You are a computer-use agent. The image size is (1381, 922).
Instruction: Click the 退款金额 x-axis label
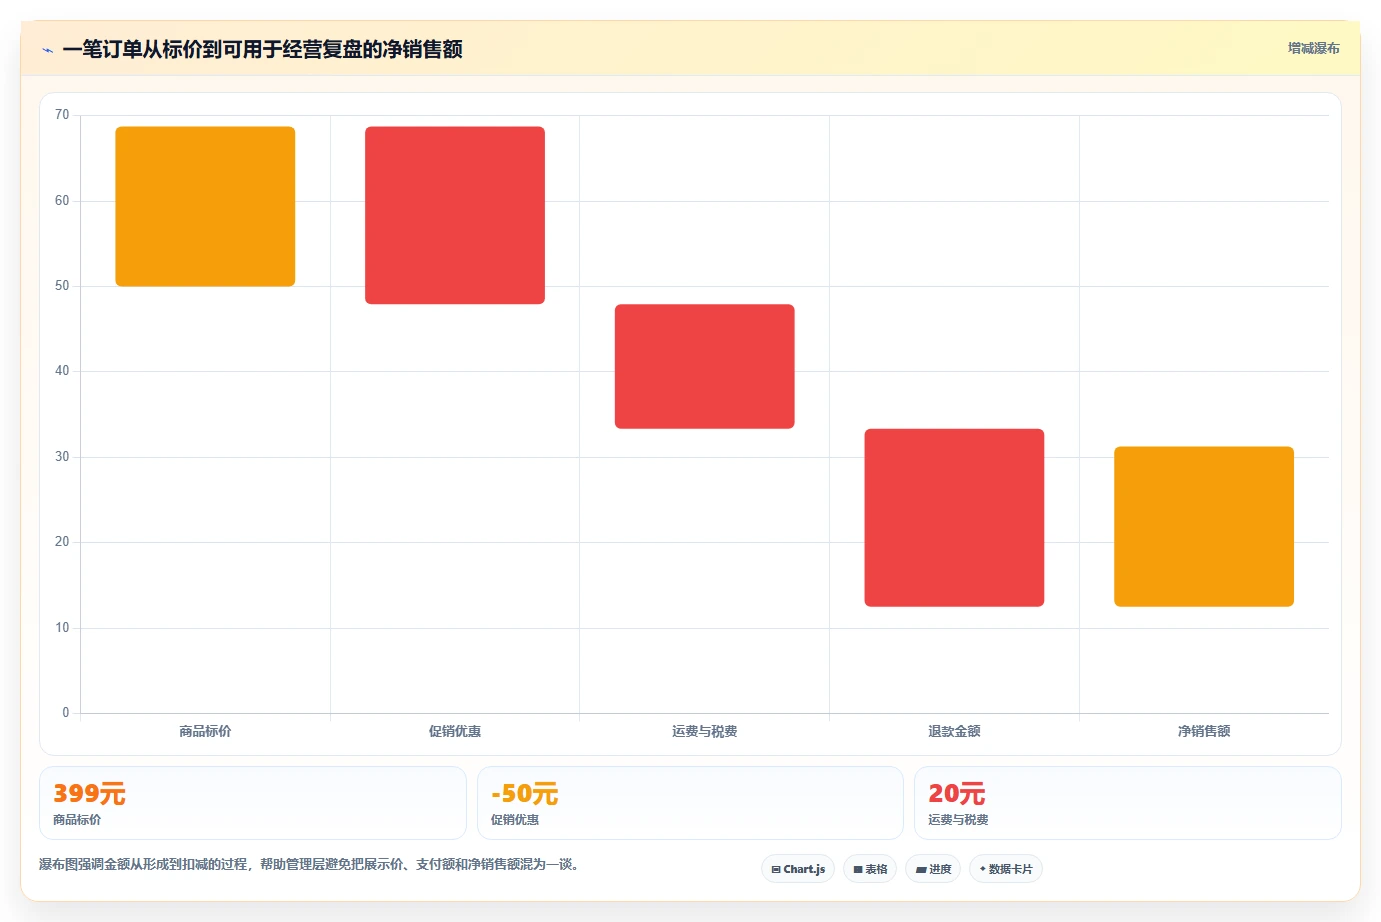pyautogui.click(x=954, y=731)
